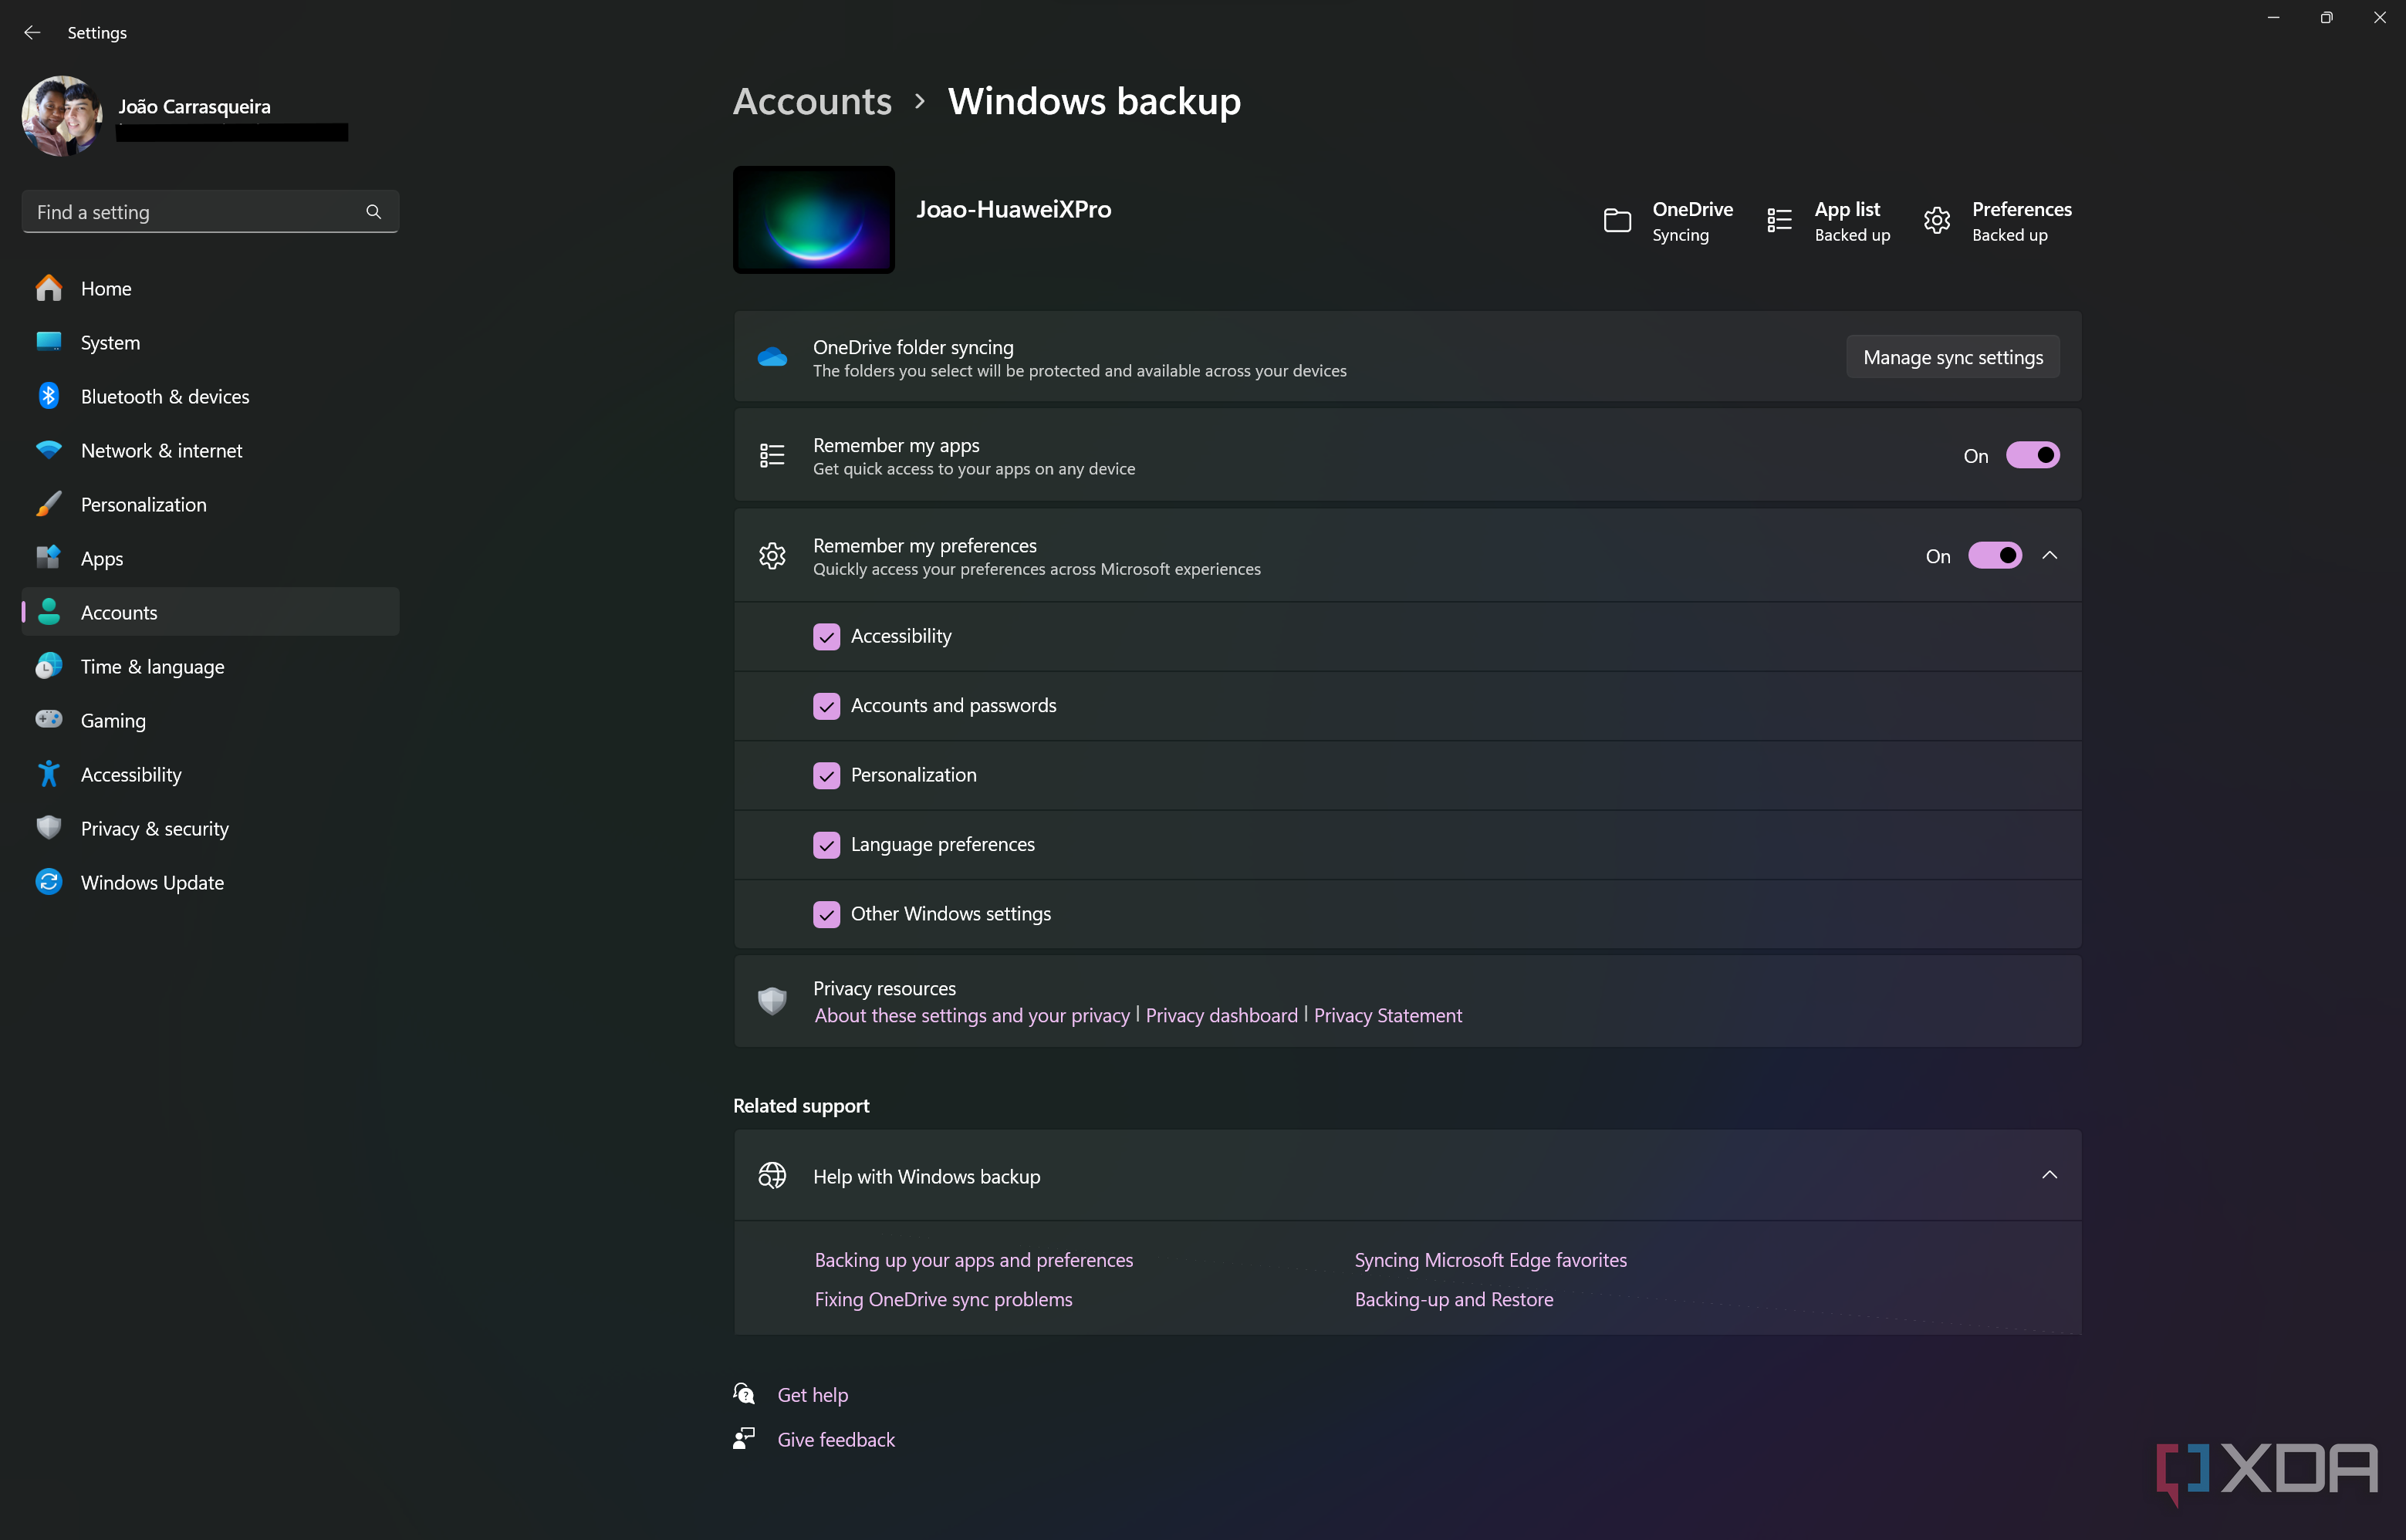
Task: Click the OneDrive cloud icon in folder syncing row
Action: click(772, 357)
